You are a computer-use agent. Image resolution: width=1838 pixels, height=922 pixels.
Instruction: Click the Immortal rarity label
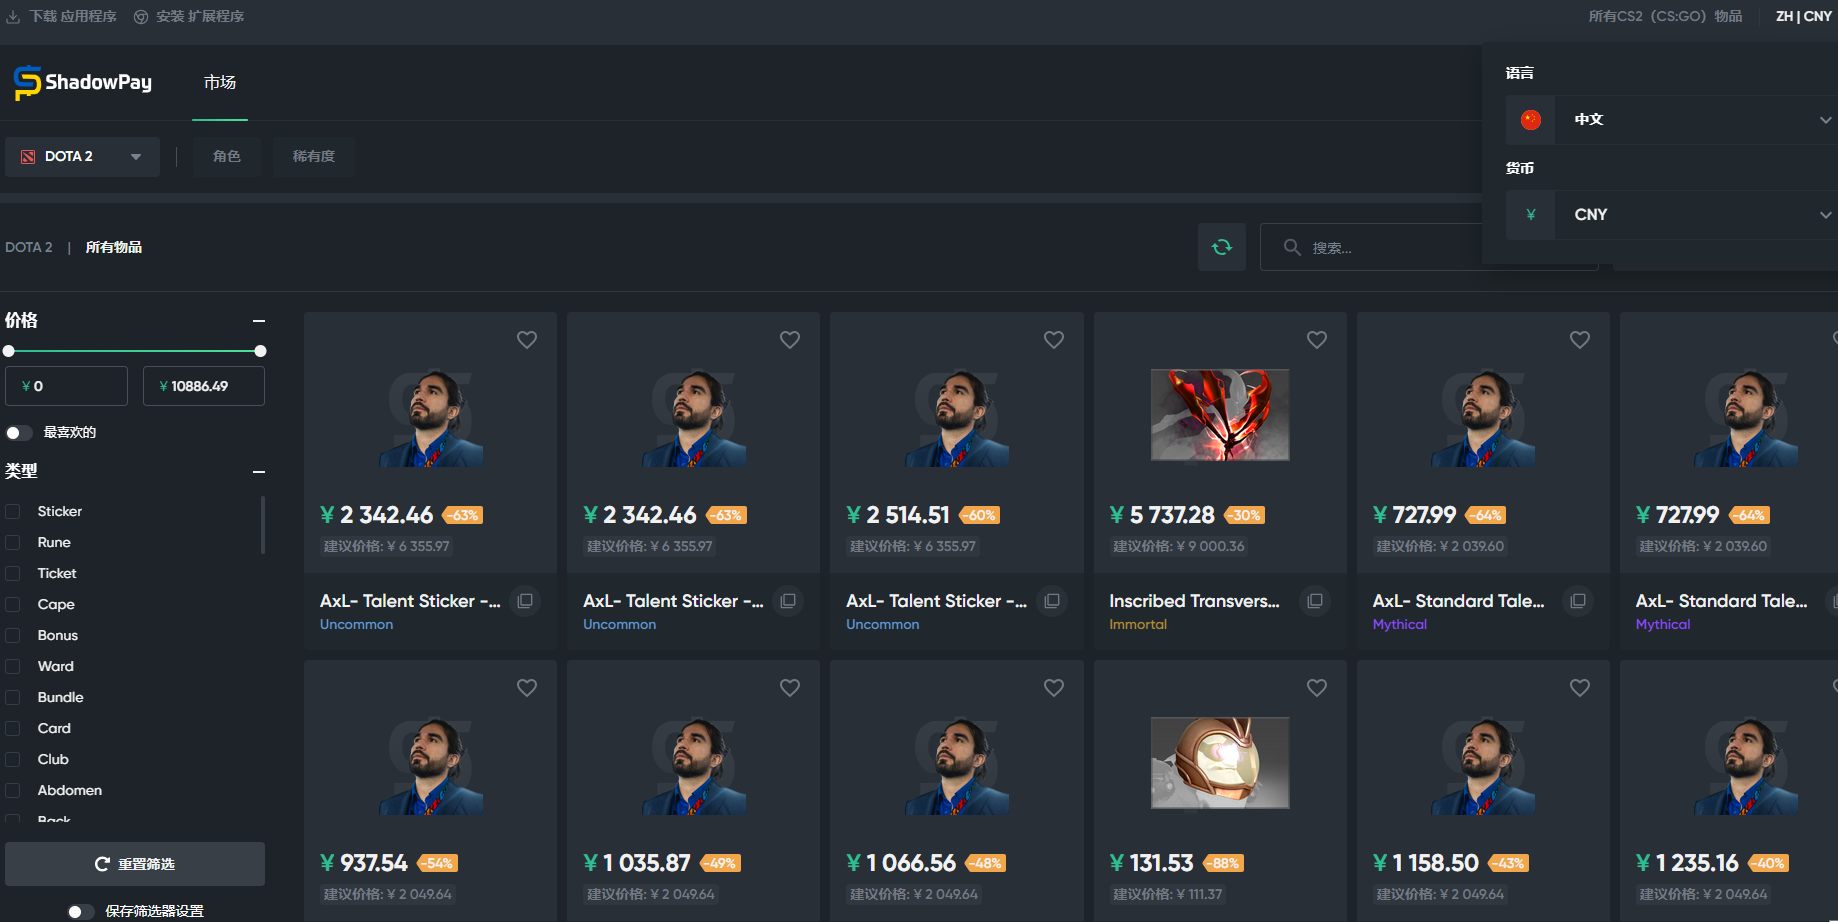coord(1138,624)
